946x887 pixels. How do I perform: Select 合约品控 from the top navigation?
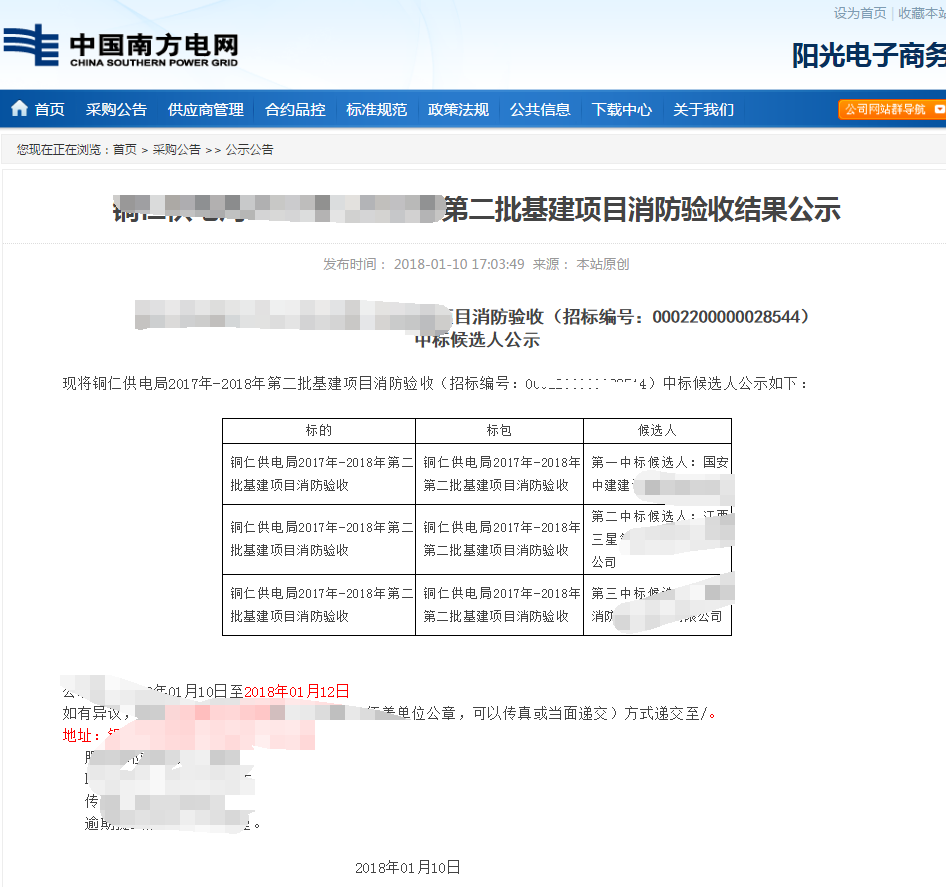tap(294, 109)
